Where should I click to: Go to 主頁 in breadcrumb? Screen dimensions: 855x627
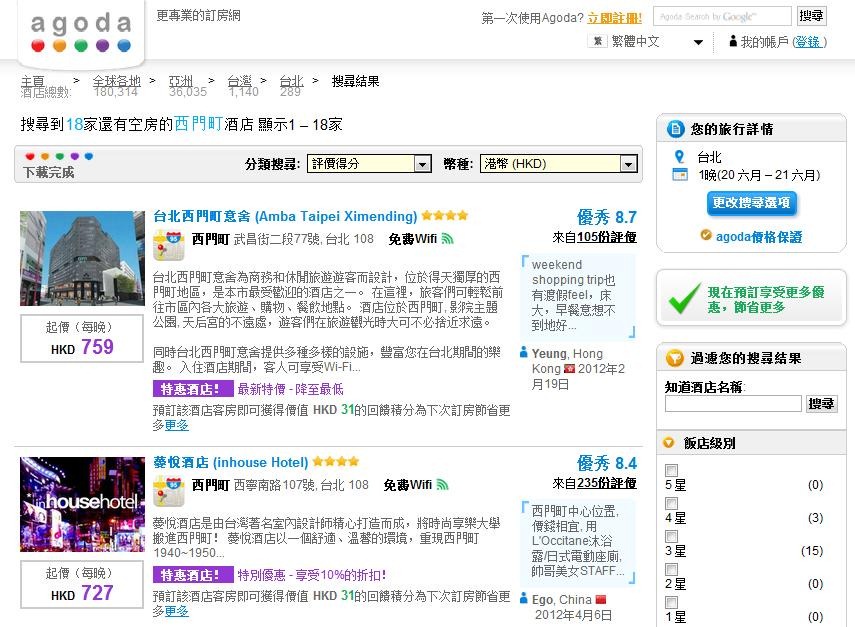[x=32, y=81]
